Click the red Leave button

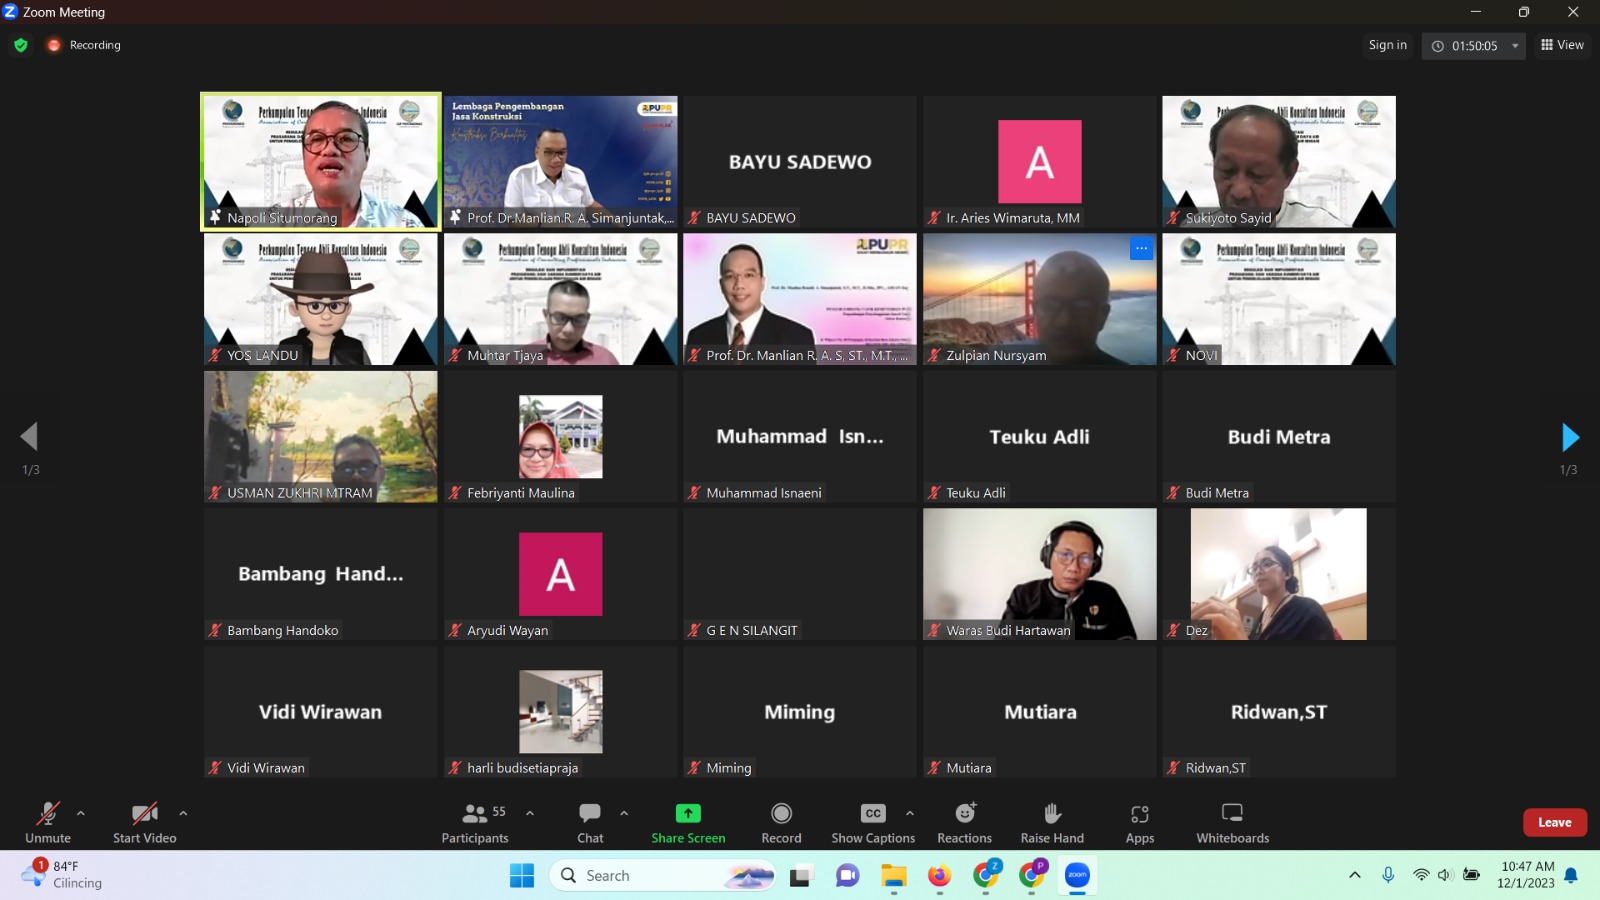1554,822
